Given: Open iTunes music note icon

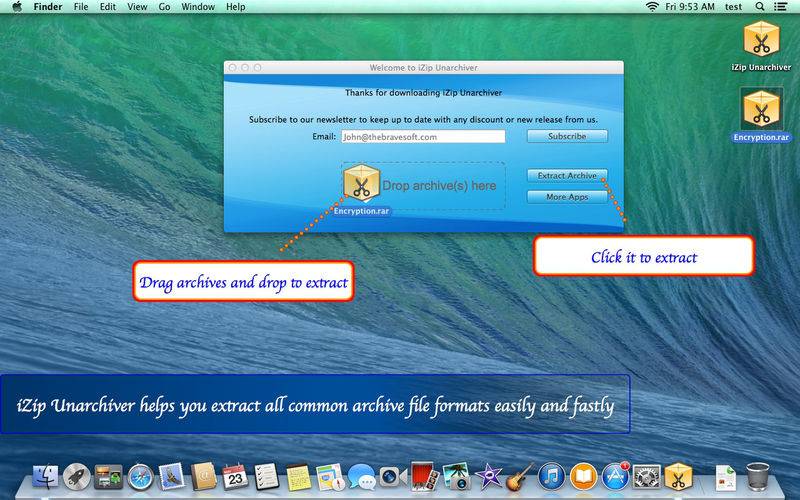Looking at the screenshot, I should coord(552,477).
